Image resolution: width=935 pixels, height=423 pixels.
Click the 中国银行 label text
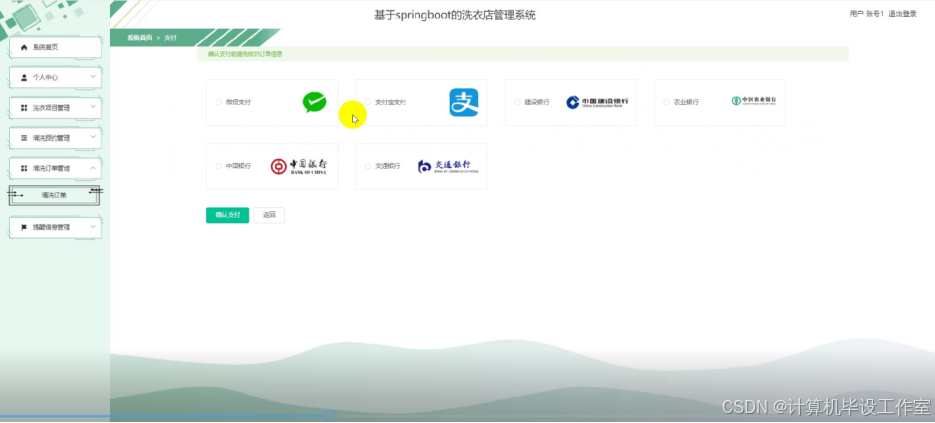point(238,166)
